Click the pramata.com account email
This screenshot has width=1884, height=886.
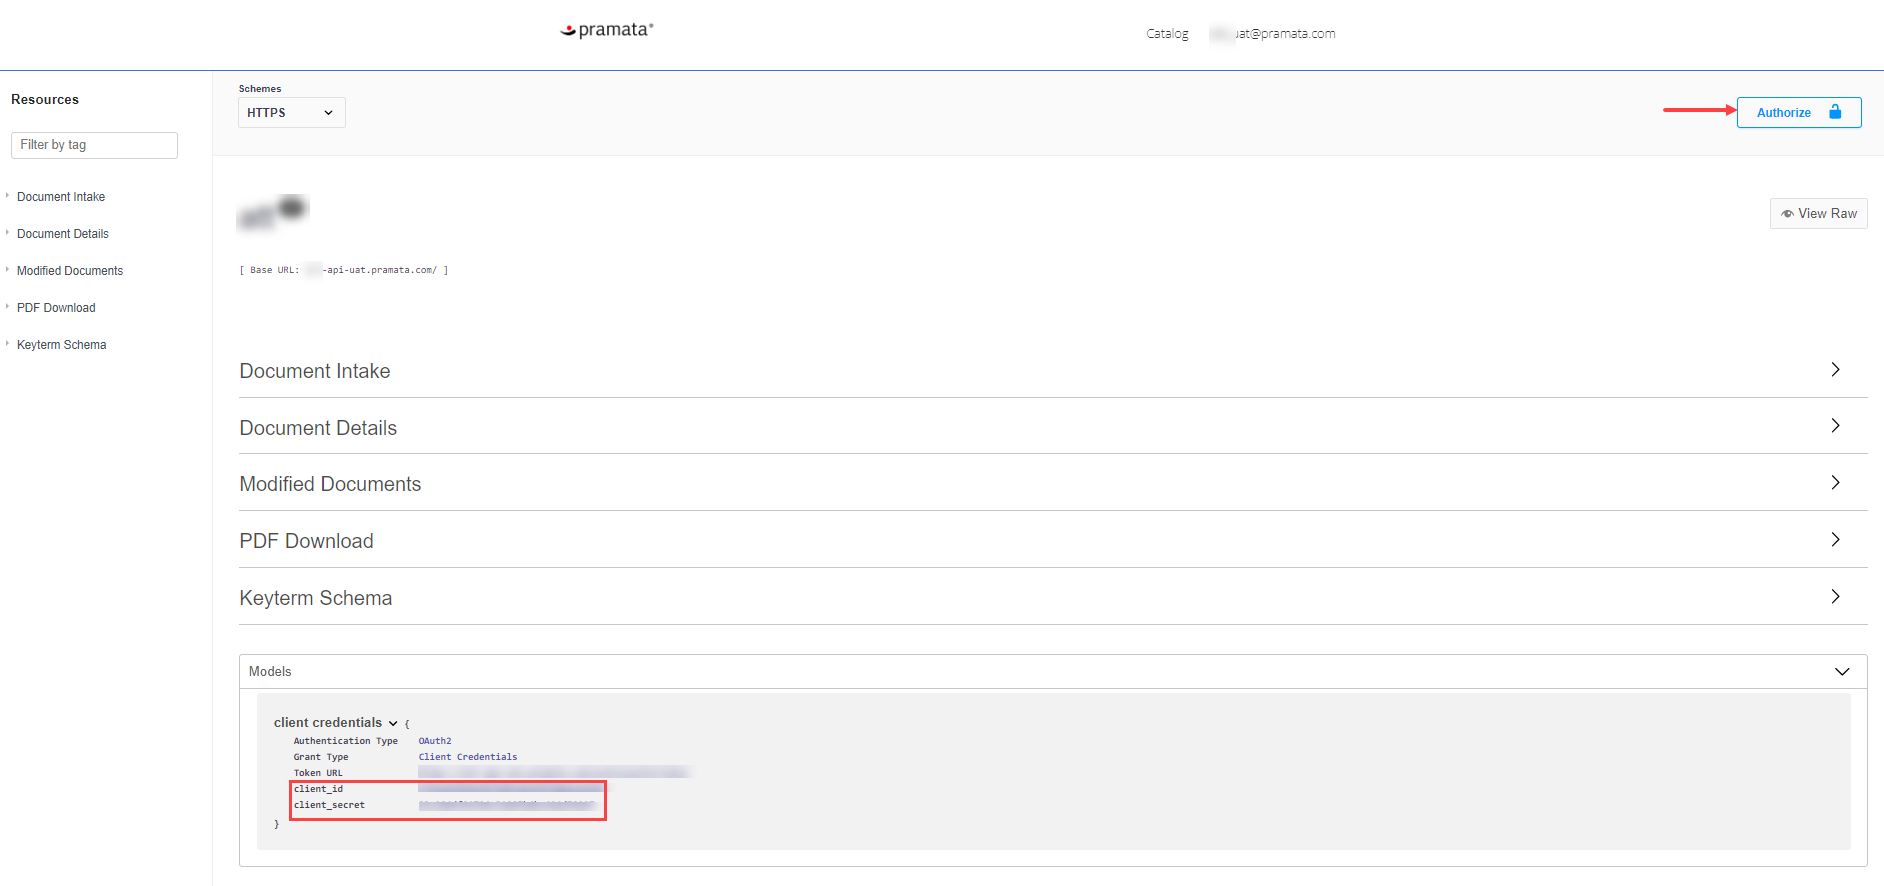[x=1273, y=34]
